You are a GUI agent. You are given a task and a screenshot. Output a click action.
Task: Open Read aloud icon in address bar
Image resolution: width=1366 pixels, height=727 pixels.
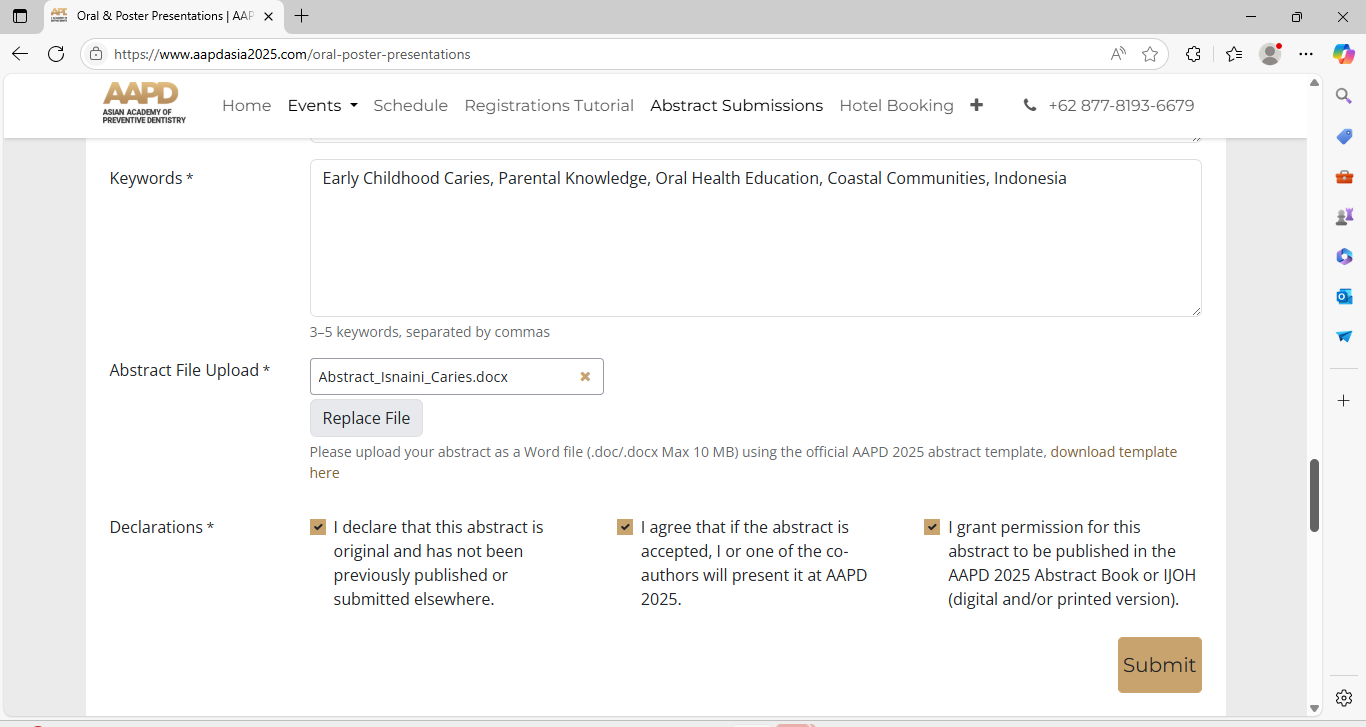tap(1118, 54)
